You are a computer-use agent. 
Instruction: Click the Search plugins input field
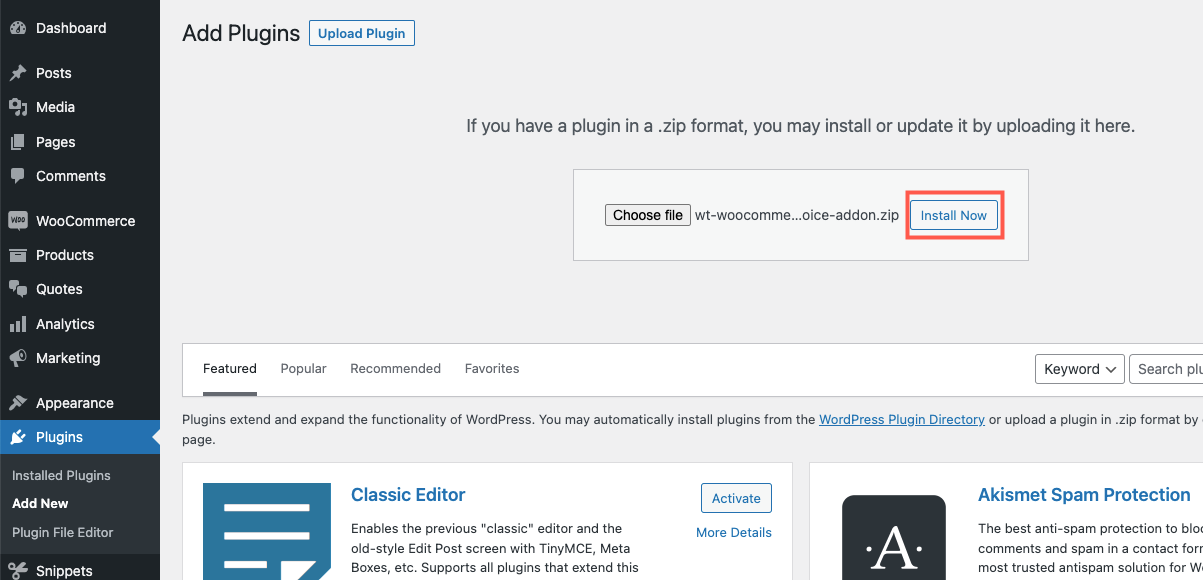[x=1167, y=369]
